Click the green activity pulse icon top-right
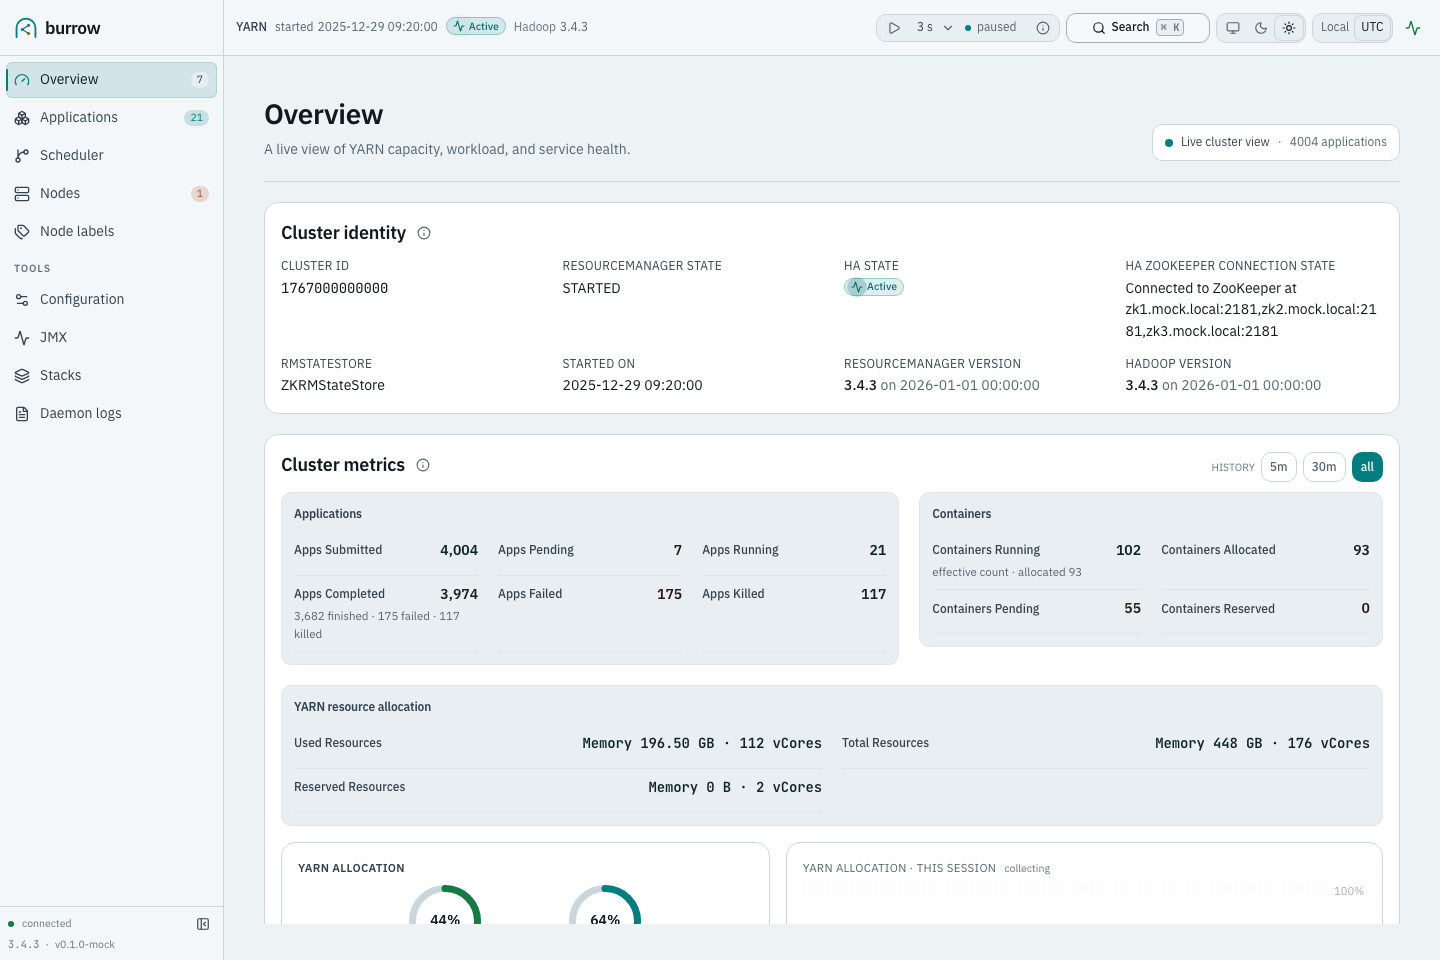This screenshot has height=960, width=1440. pos(1413,28)
